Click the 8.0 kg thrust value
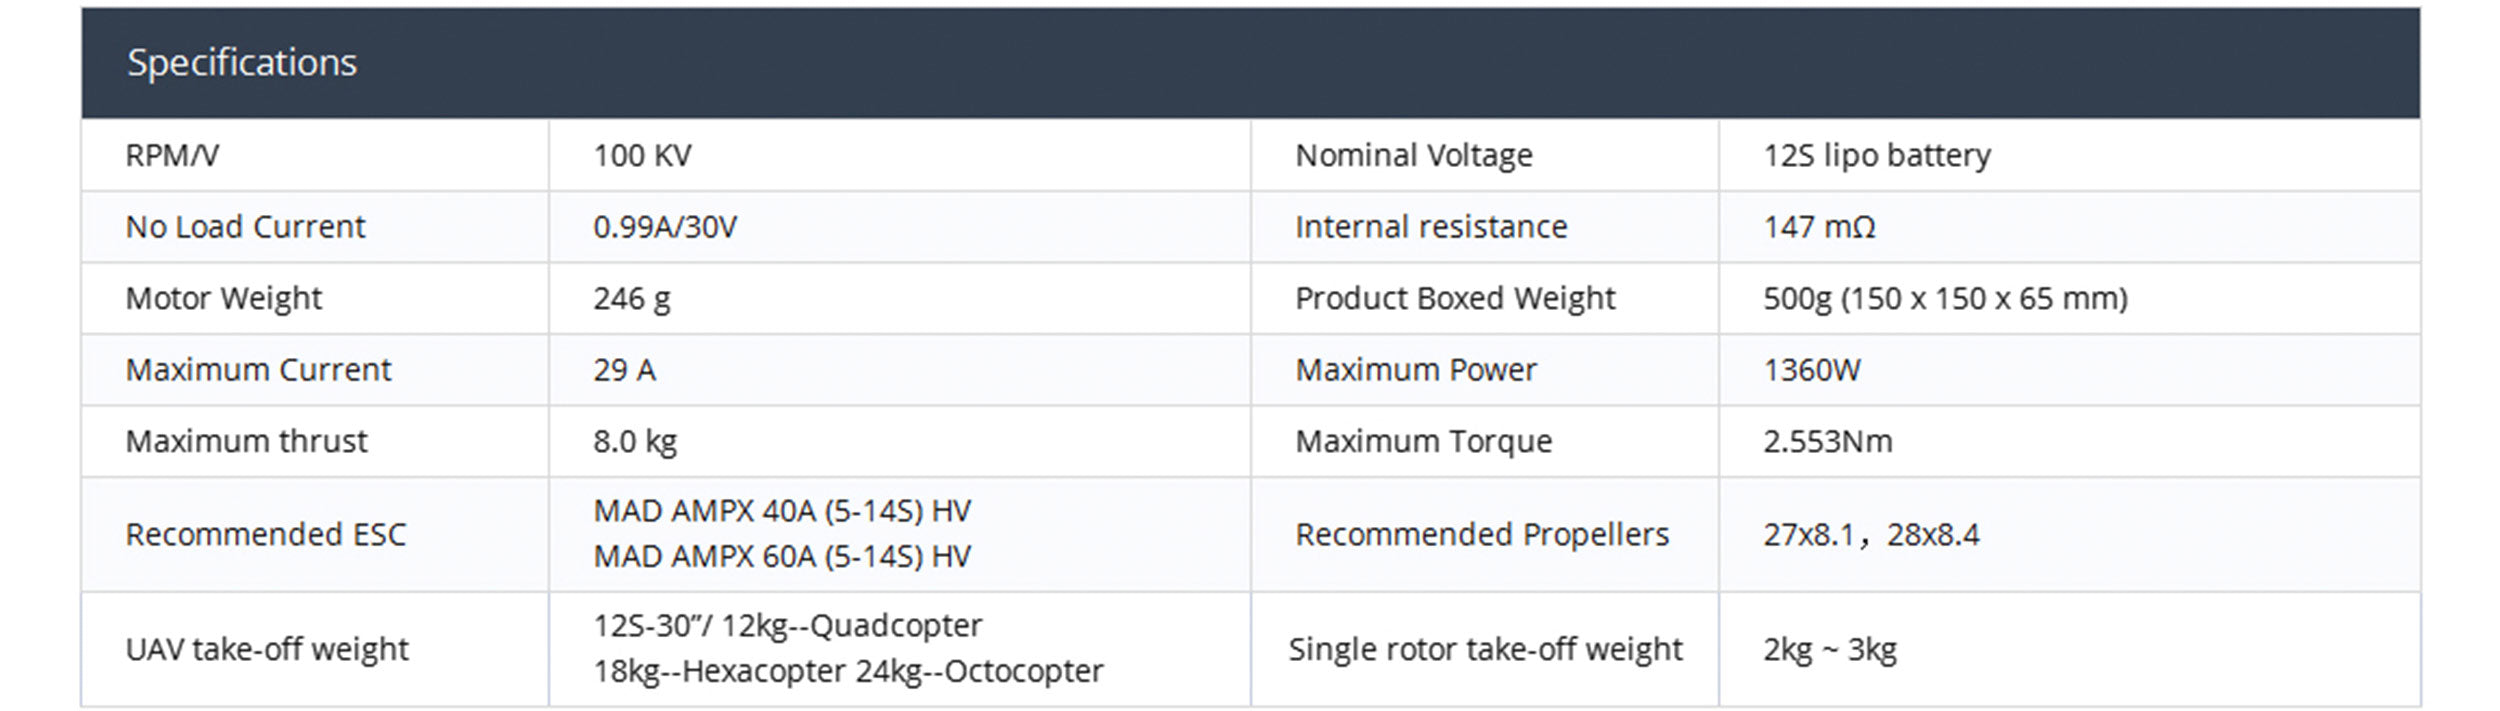 (634, 441)
